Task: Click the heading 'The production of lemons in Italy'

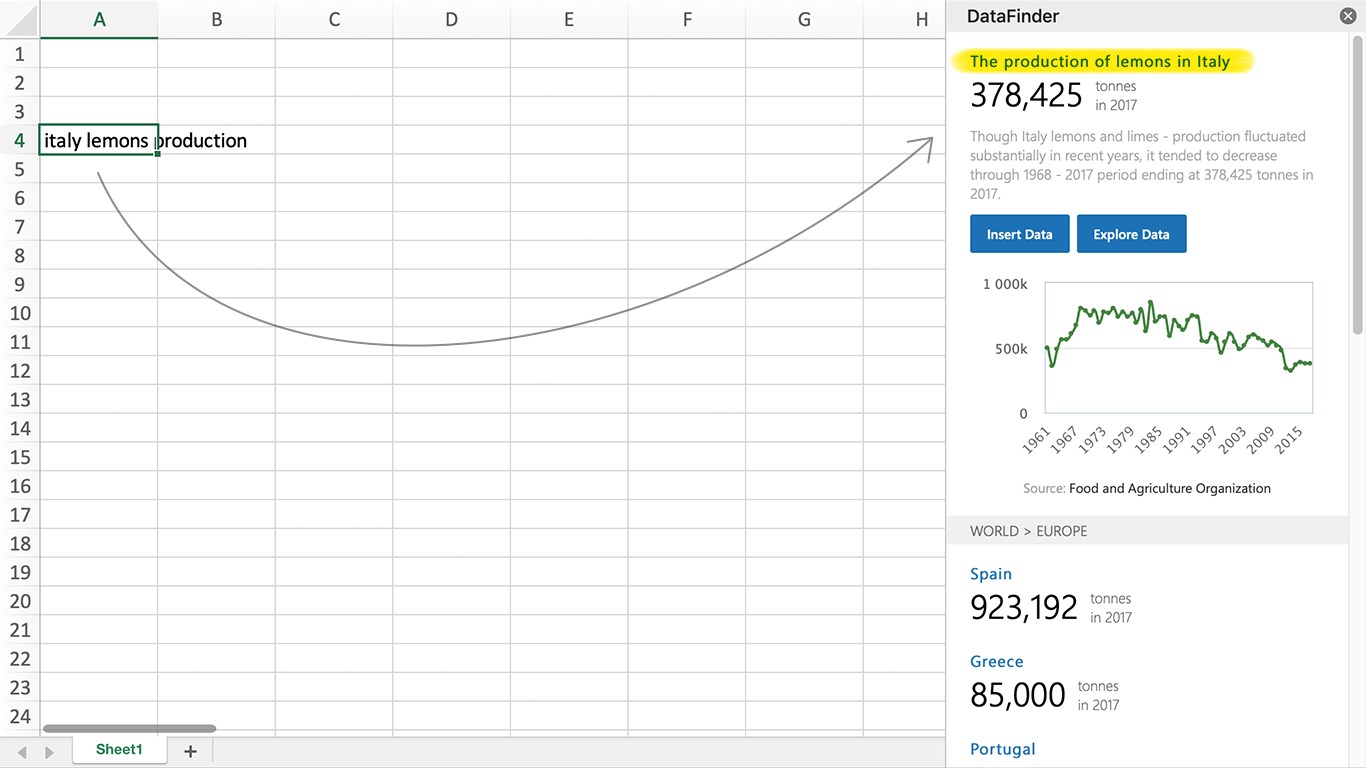Action: pyautogui.click(x=1100, y=62)
